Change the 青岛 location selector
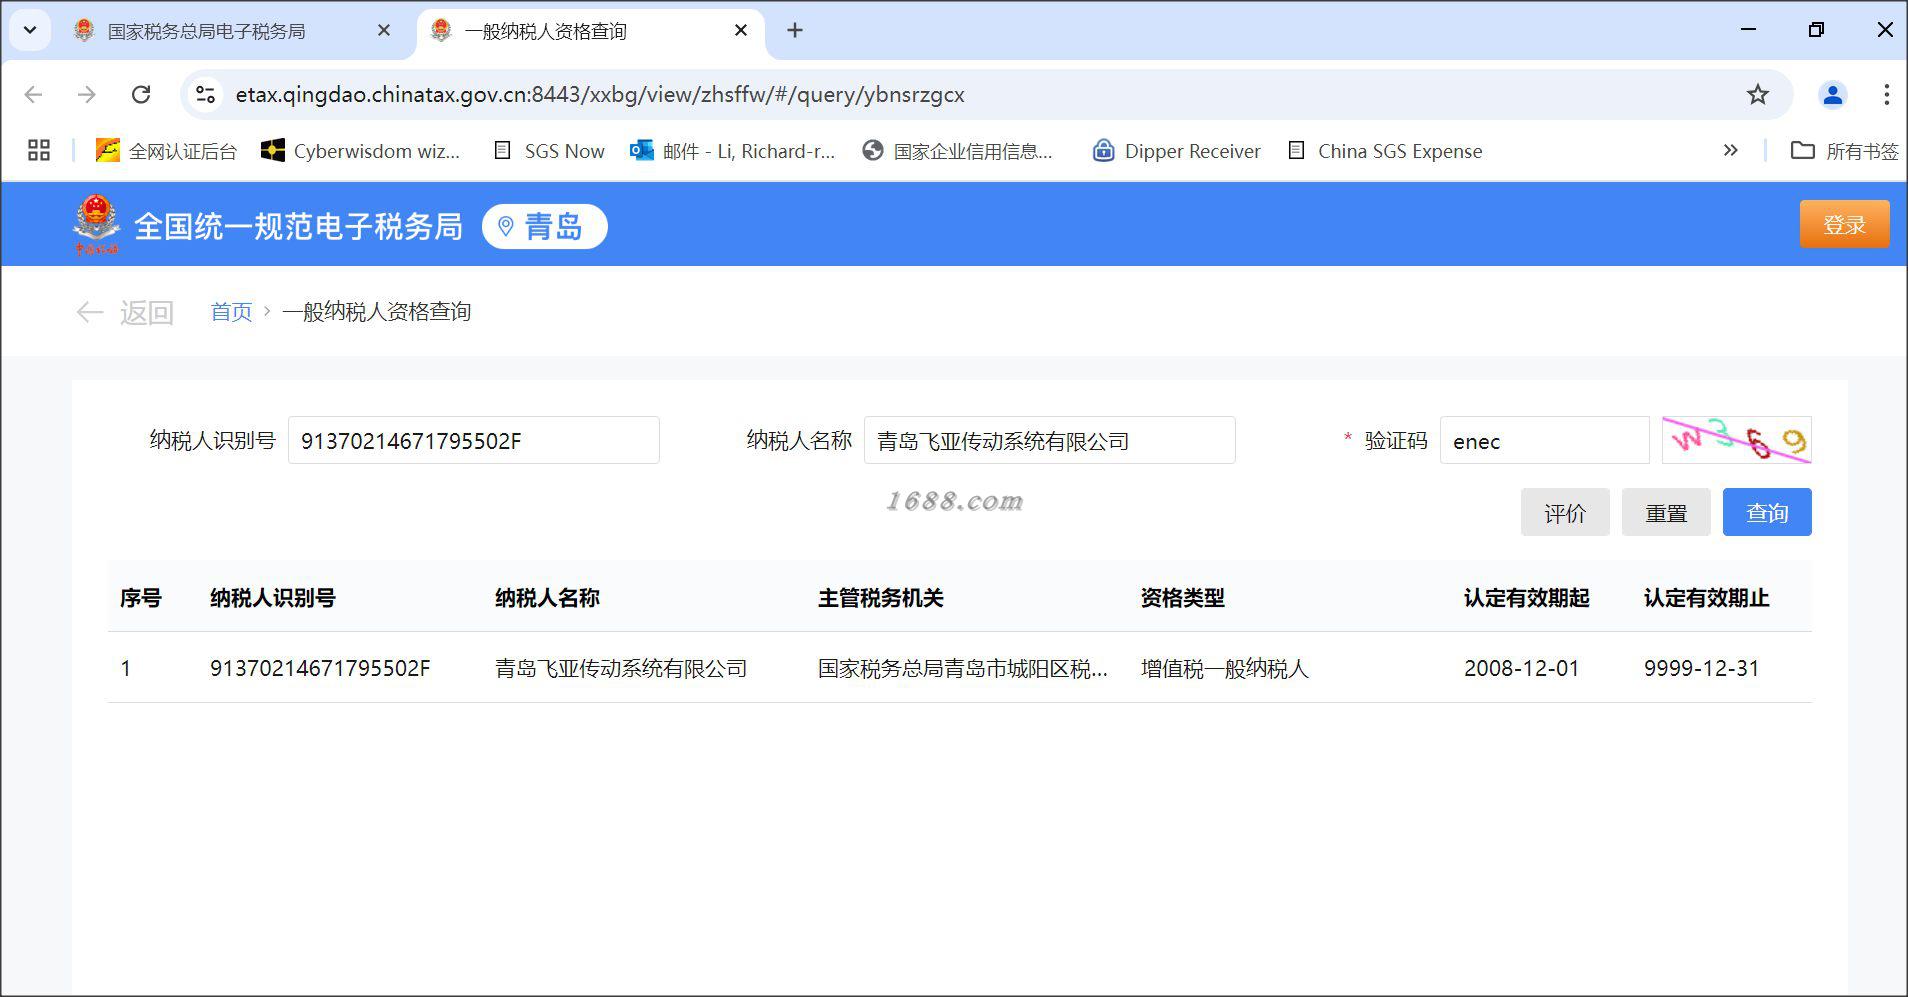The height and width of the screenshot is (997, 1908). pyautogui.click(x=544, y=226)
